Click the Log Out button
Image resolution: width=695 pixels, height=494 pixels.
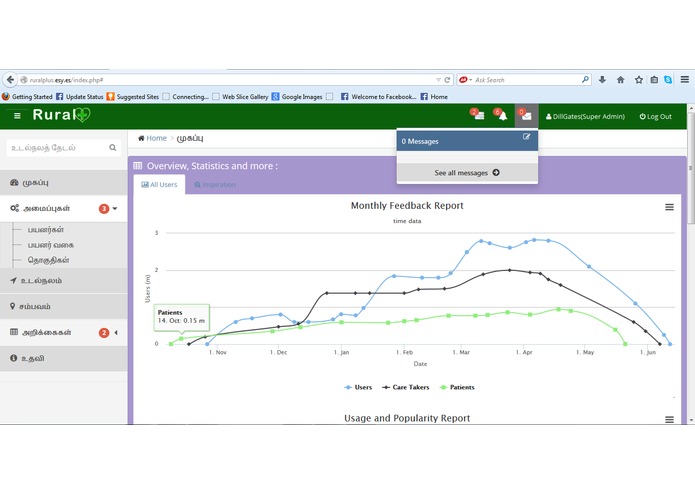point(656,117)
